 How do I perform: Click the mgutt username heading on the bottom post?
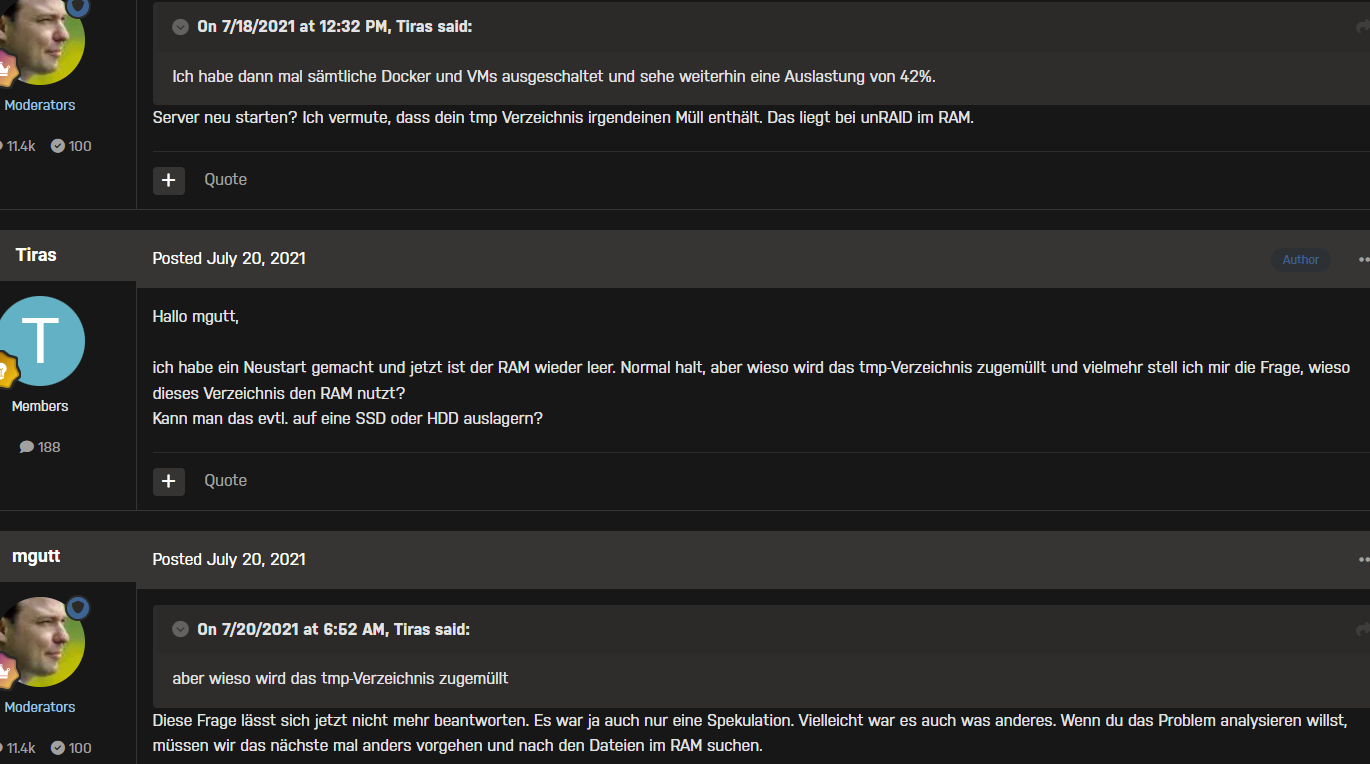(36, 556)
